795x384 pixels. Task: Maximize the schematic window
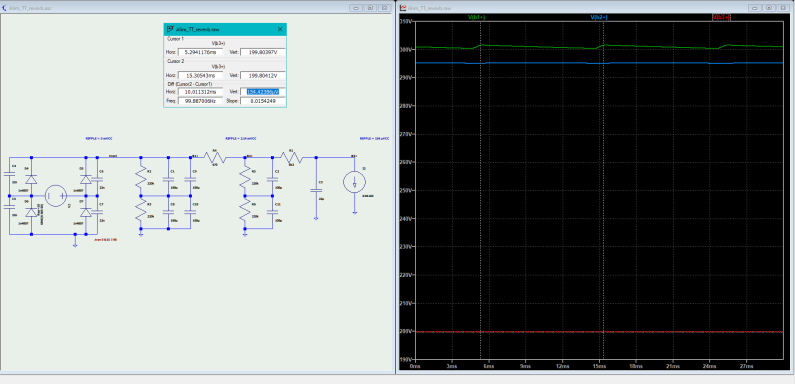click(x=371, y=8)
